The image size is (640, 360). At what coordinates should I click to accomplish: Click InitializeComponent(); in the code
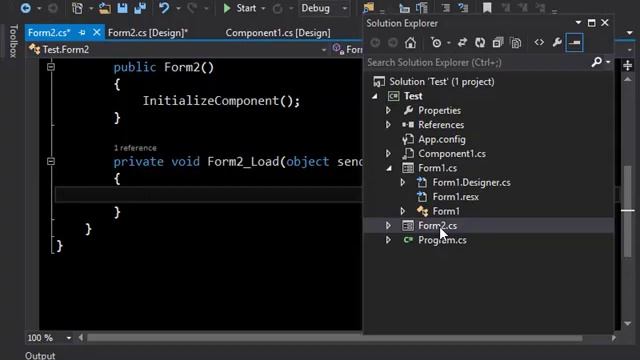(221, 101)
